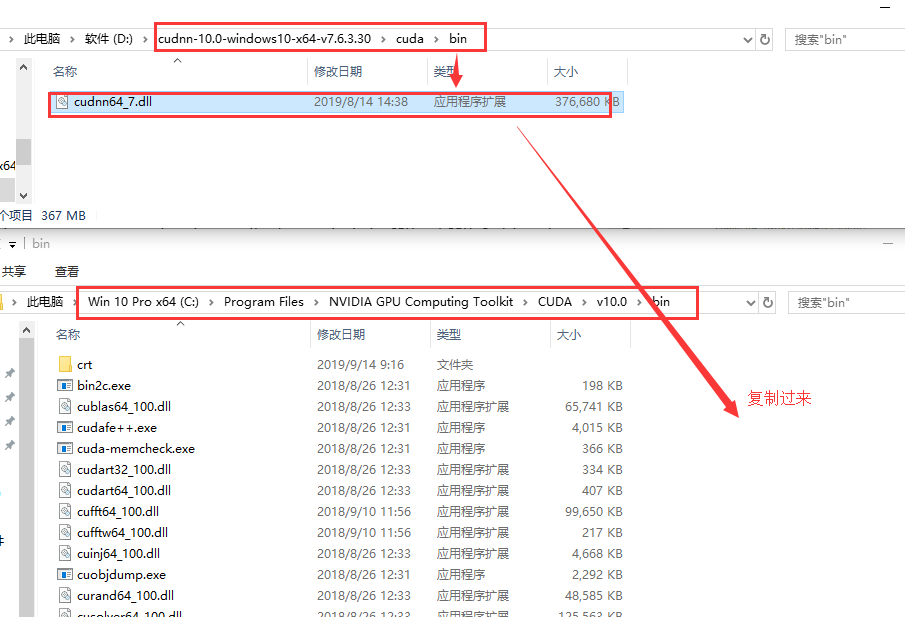This screenshot has height=617, width=905.
Task: Click the cudafe++.exe application icon
Action: point(65,427)
